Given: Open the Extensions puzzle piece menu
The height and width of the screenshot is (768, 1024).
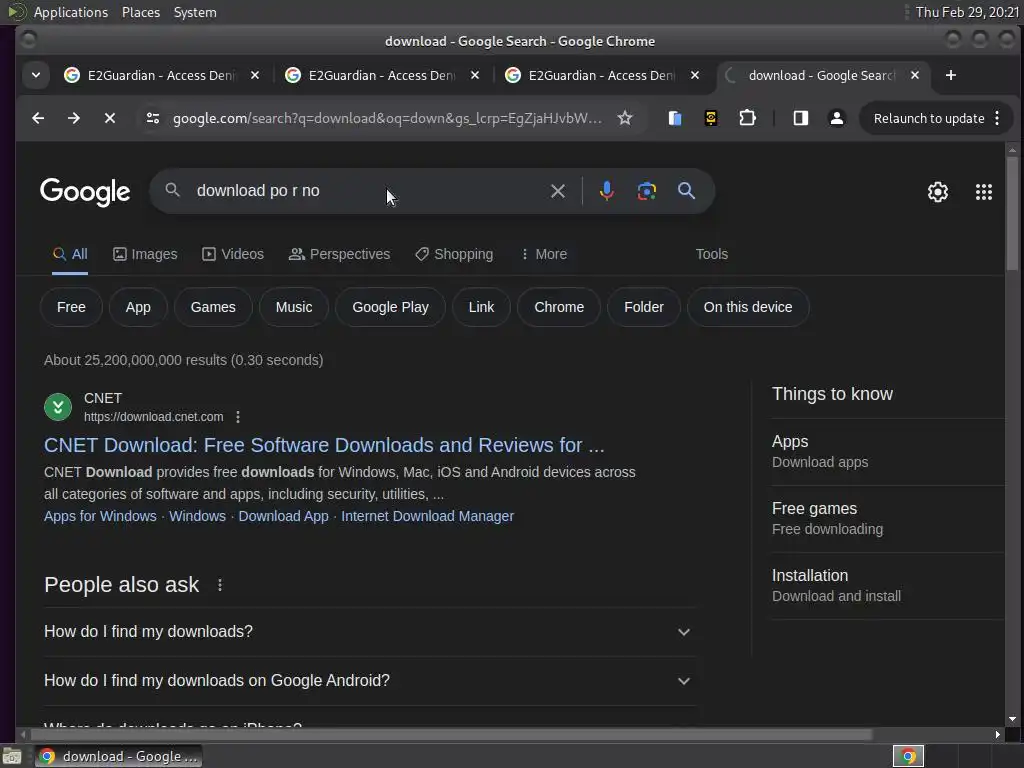Looking at the screenshot, I should coord(747,118).
